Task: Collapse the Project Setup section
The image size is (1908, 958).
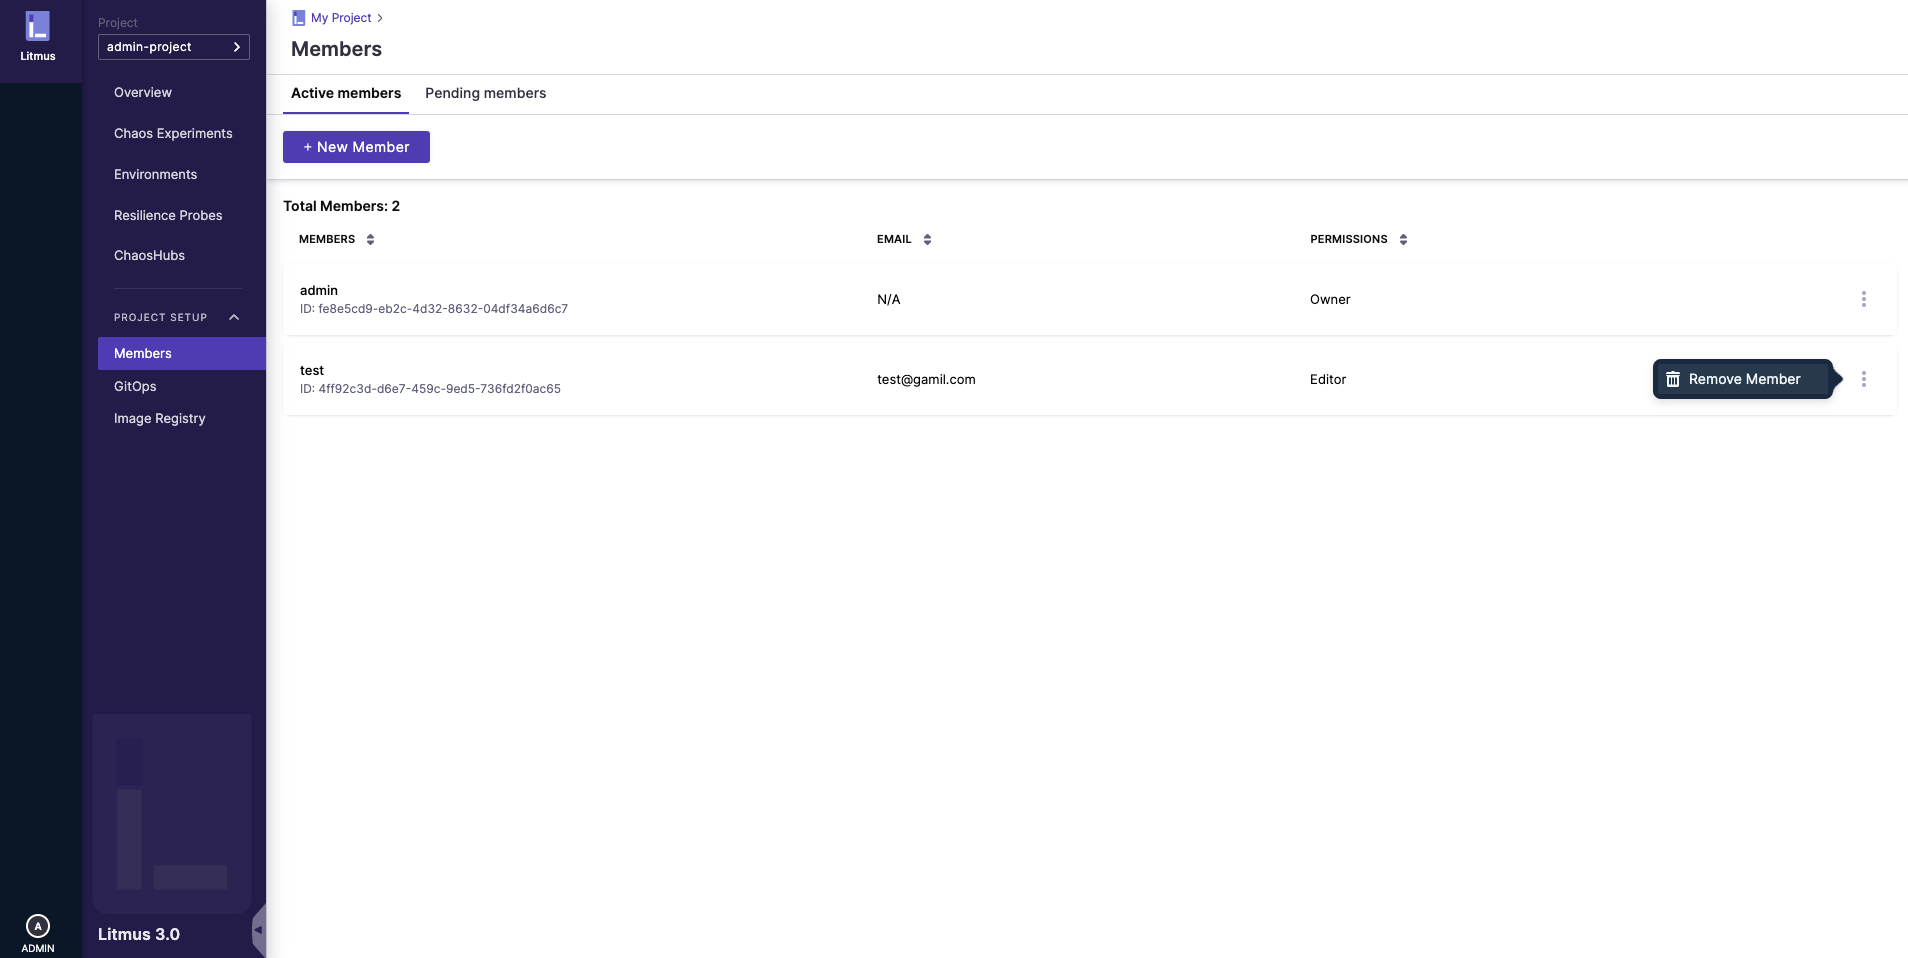Action: pyautogui.click(x=234, y=317)
